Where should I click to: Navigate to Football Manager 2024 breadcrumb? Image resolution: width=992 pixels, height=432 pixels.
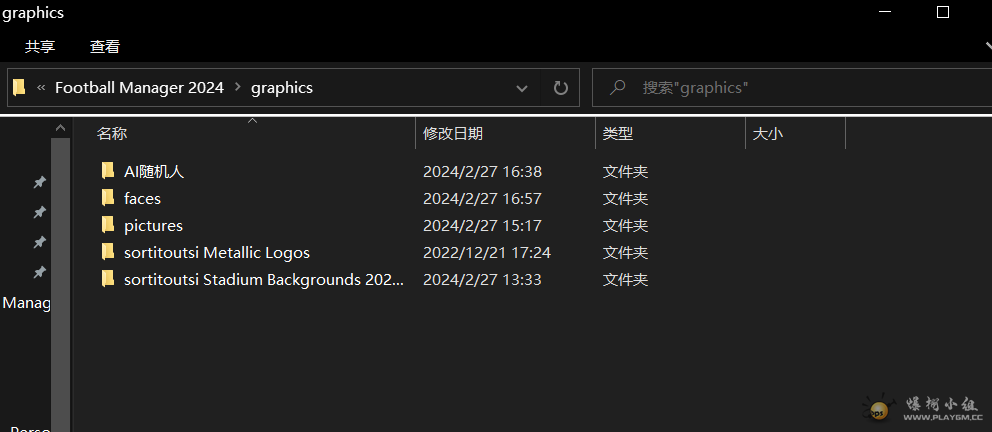pyautogui.click(x=139, y=88)
